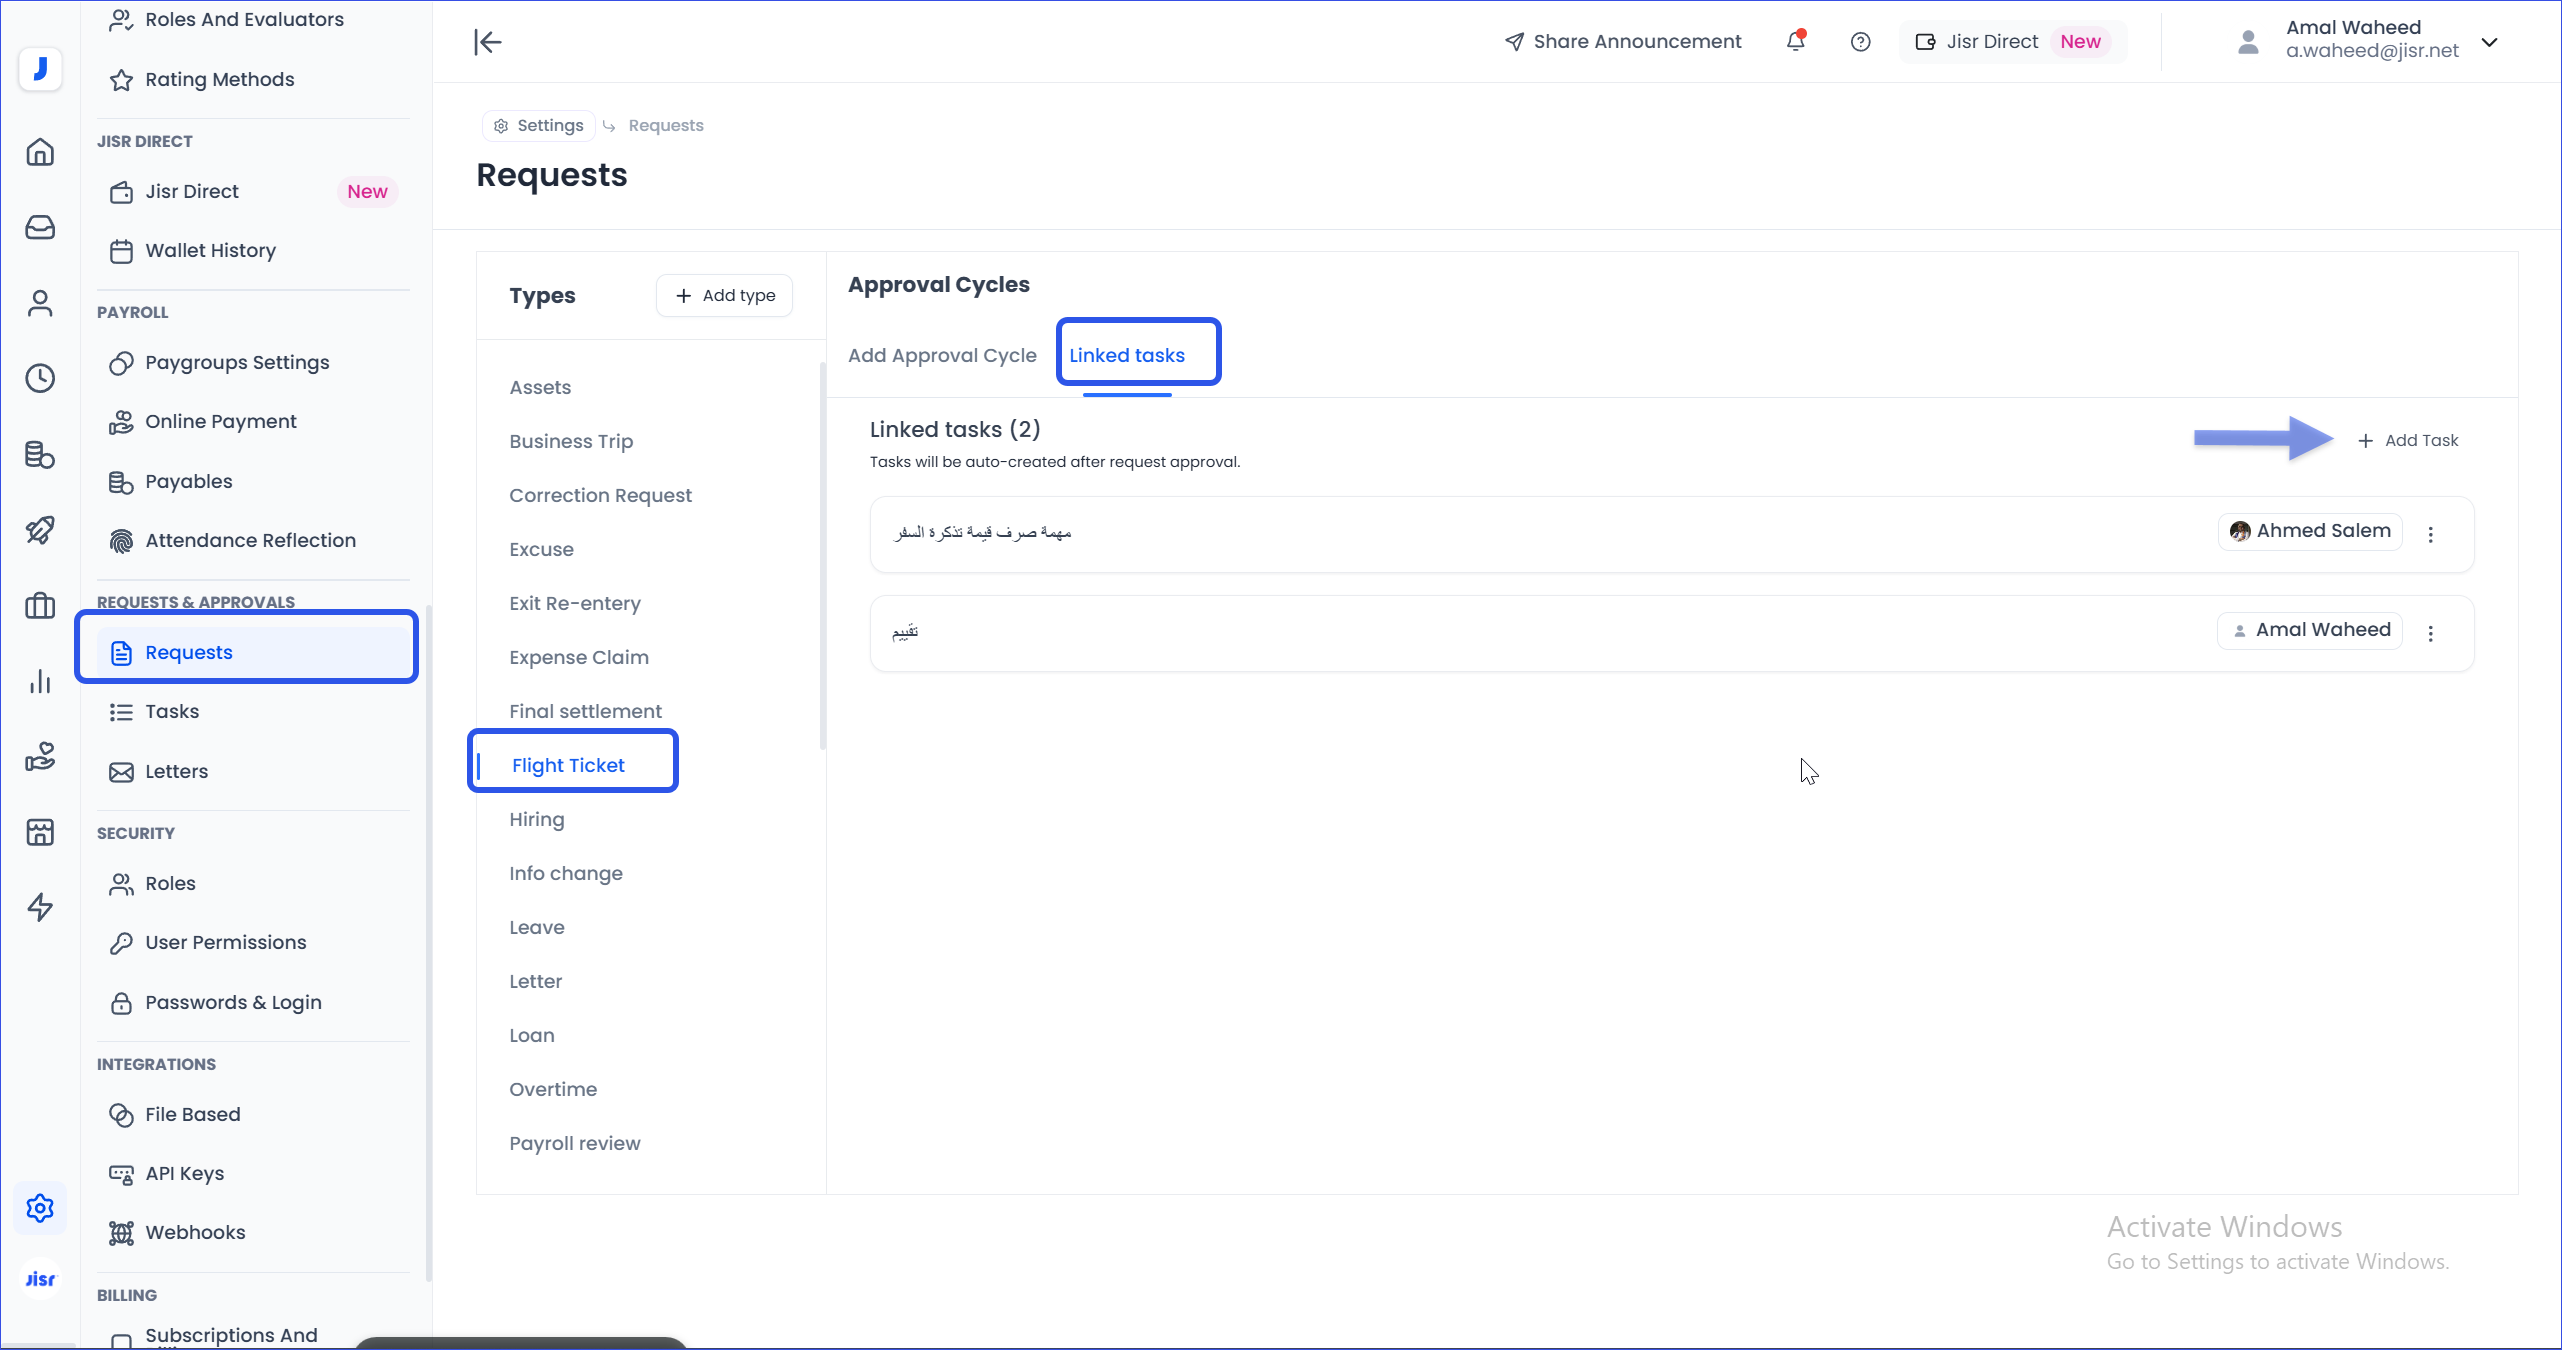Click the Add type button
Screen dimensions: 2562x1350
725,295
